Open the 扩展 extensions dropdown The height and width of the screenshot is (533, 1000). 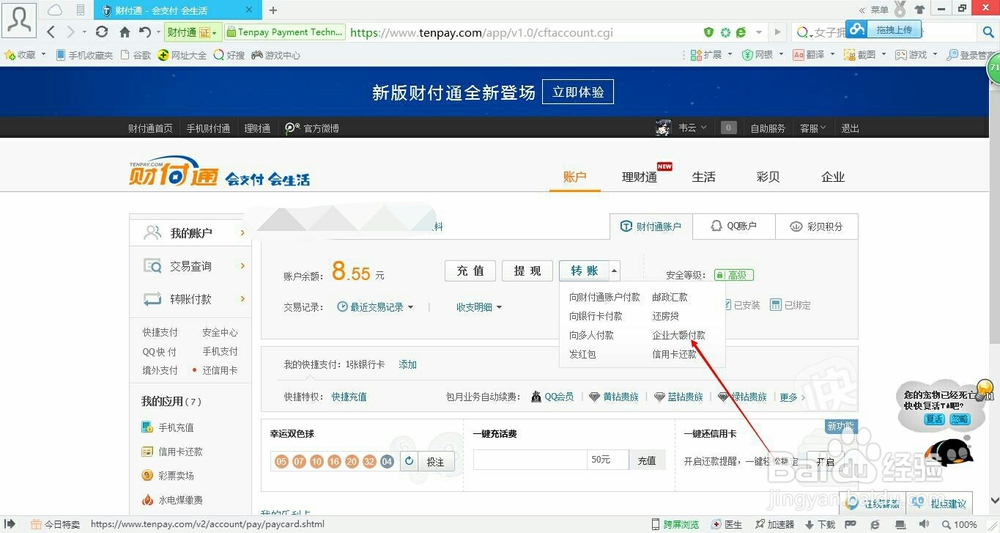point(710,55)
